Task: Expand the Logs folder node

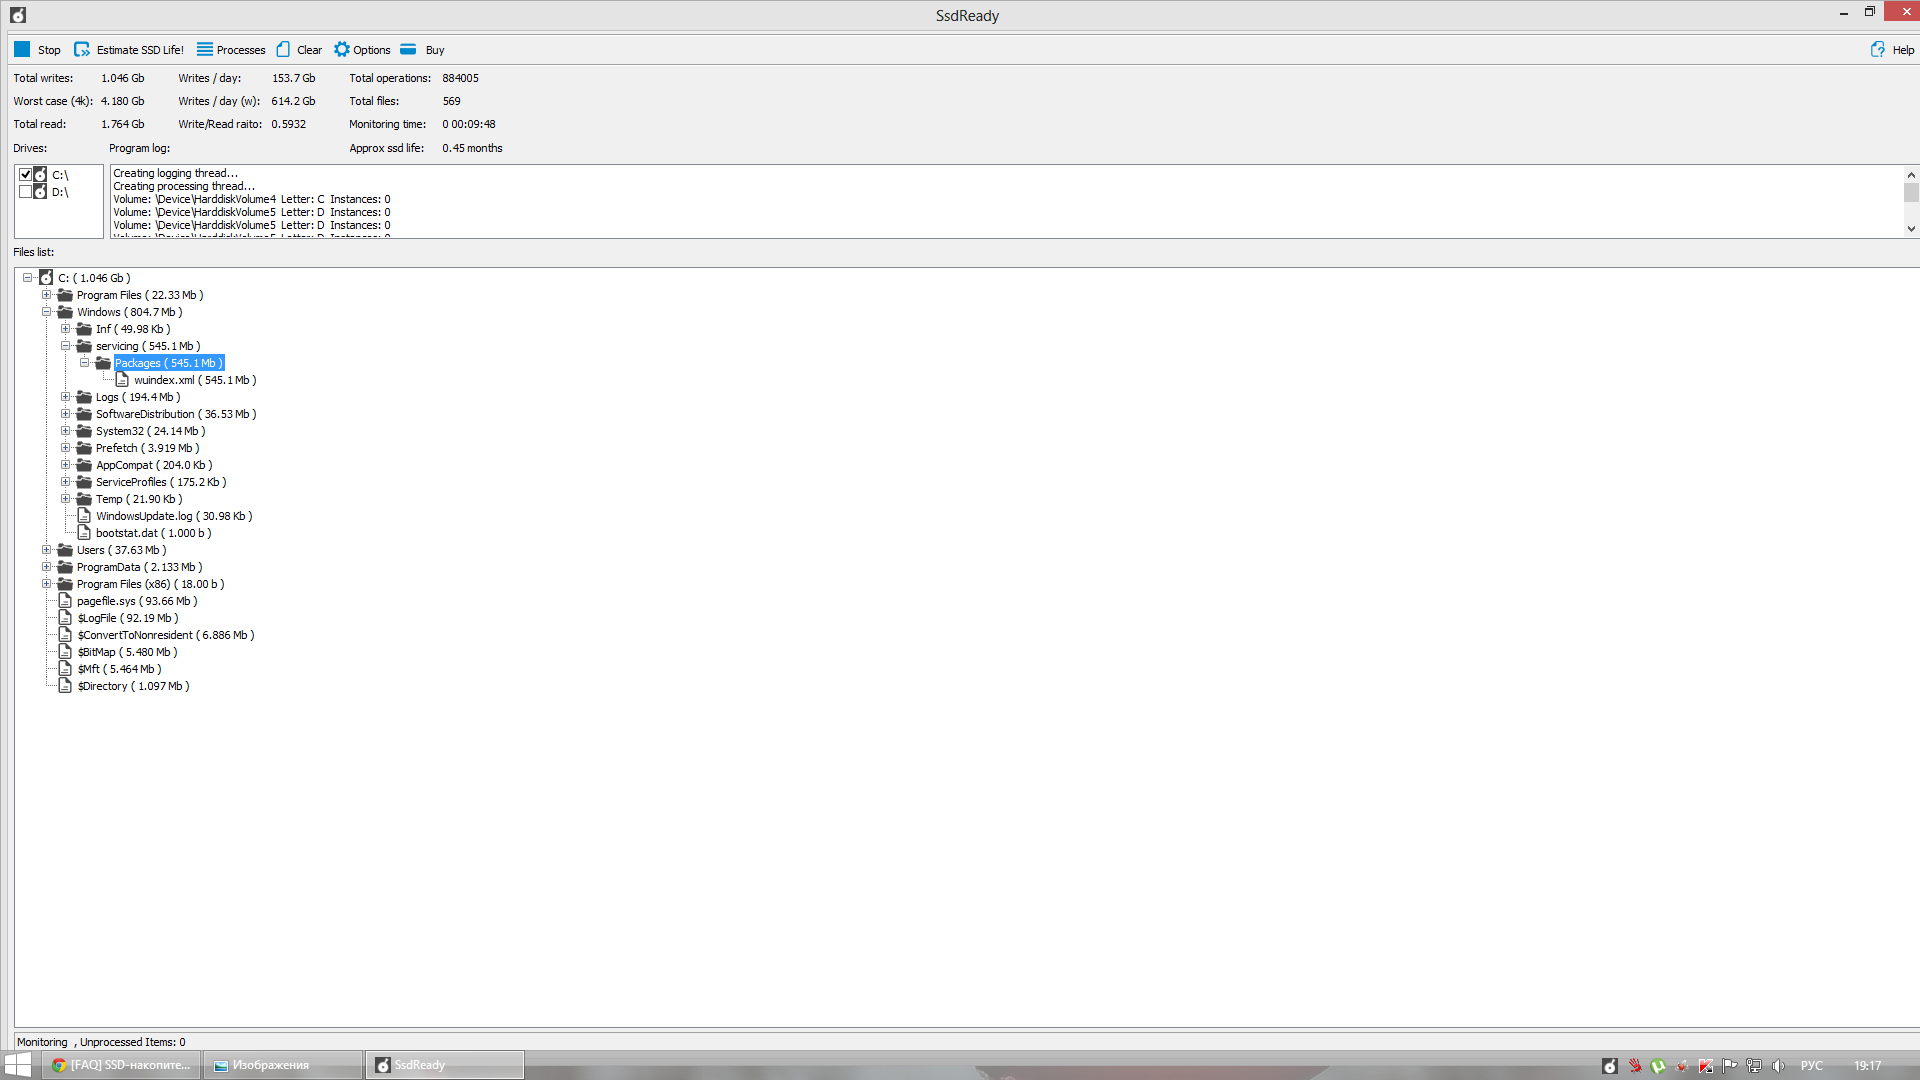Action: [65, 397]
